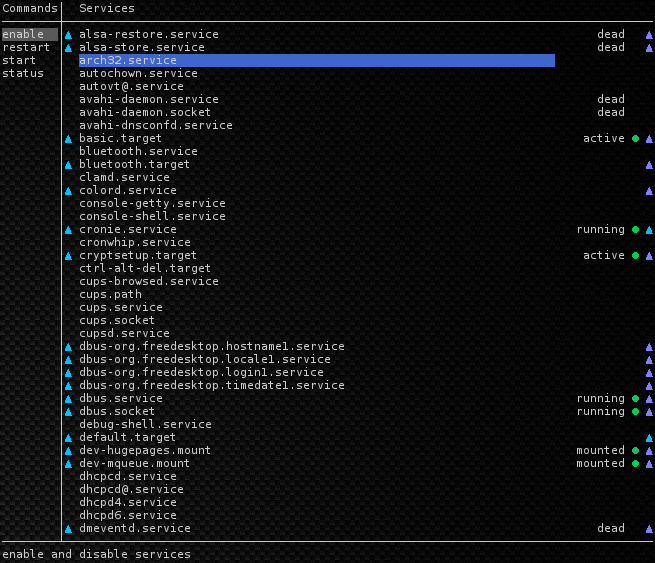This screenshot has width=655, height=563.
Task: Click the blue enabled marker beside dbus.service
Action: click(x=68, y=399)
